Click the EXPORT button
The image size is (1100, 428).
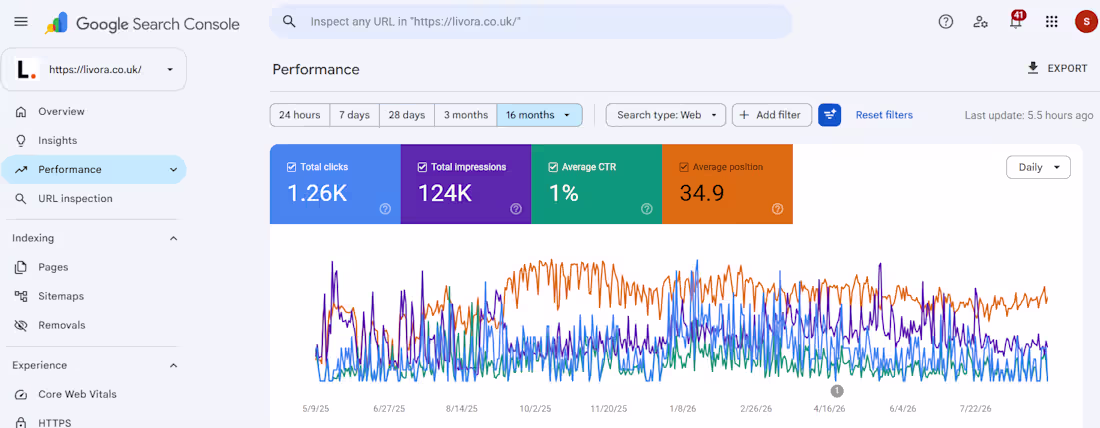pos(1057,68)
